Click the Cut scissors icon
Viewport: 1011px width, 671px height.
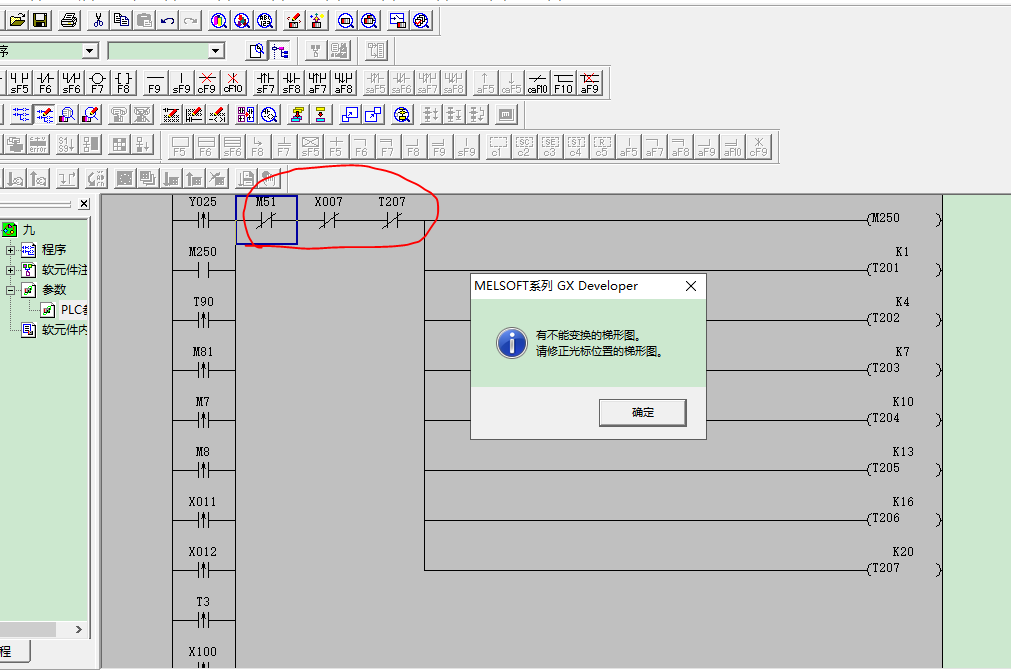tap(98, 20)
